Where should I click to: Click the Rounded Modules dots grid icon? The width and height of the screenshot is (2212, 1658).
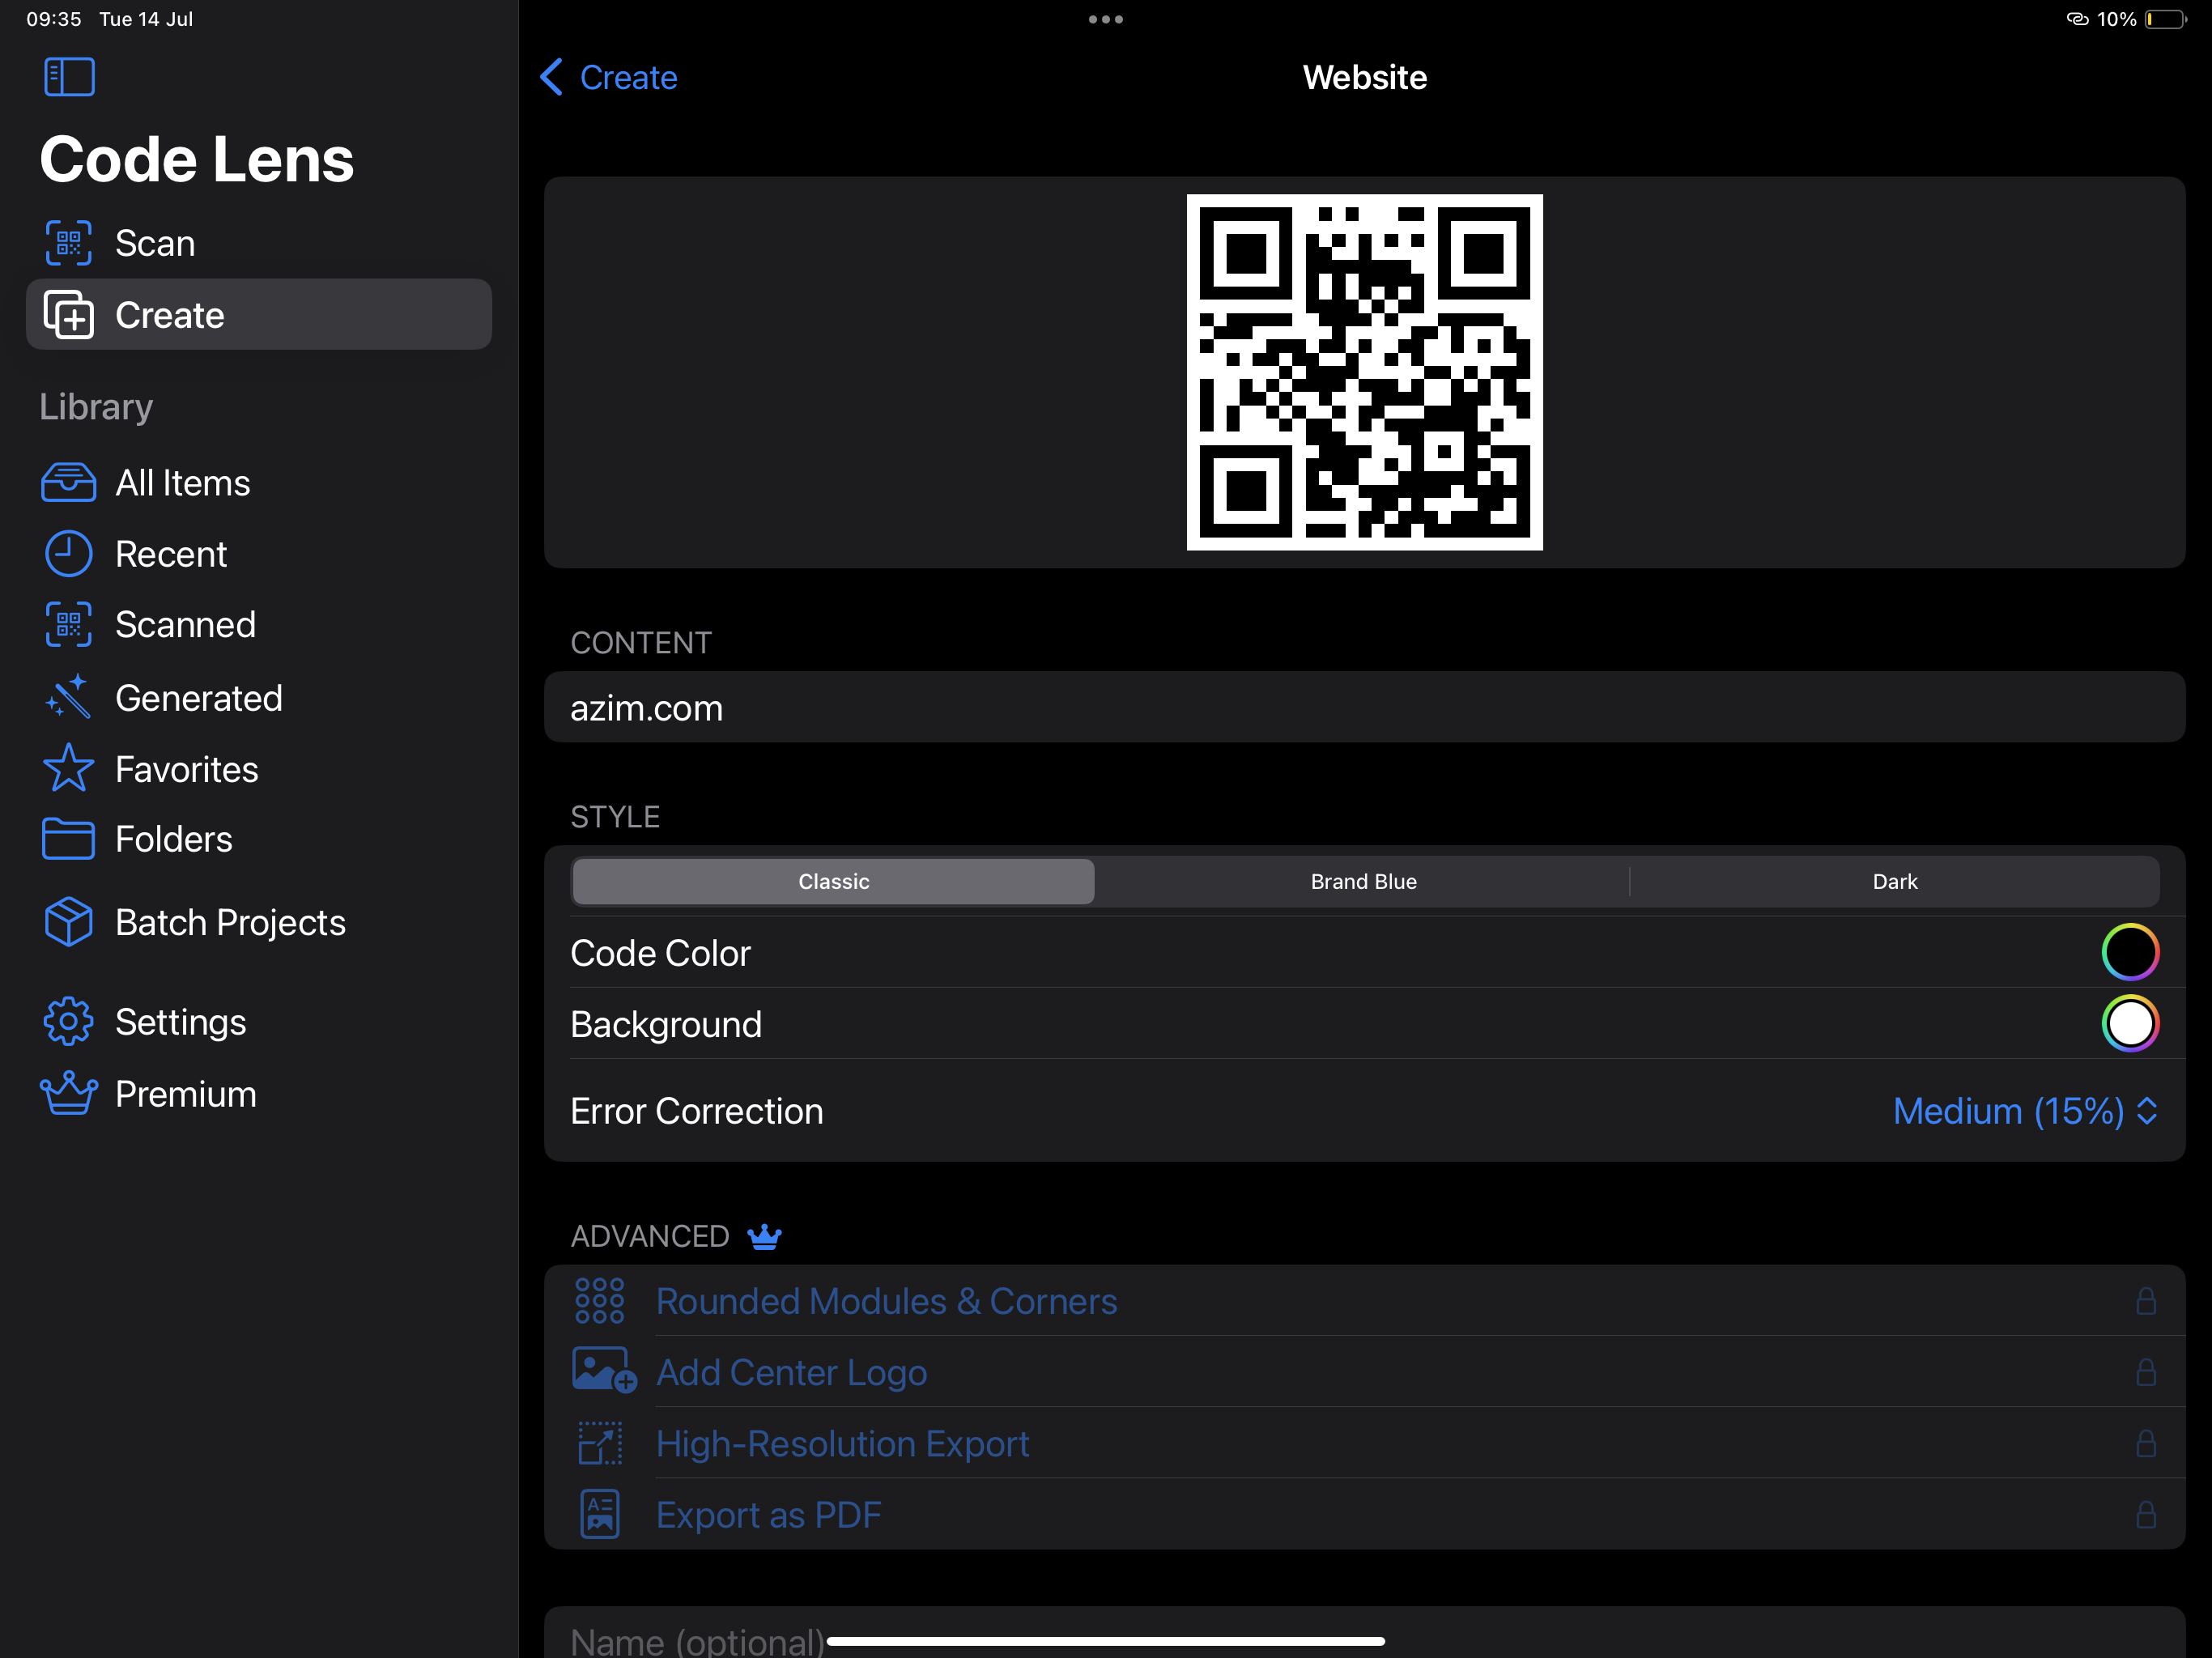coord(600,1301)
